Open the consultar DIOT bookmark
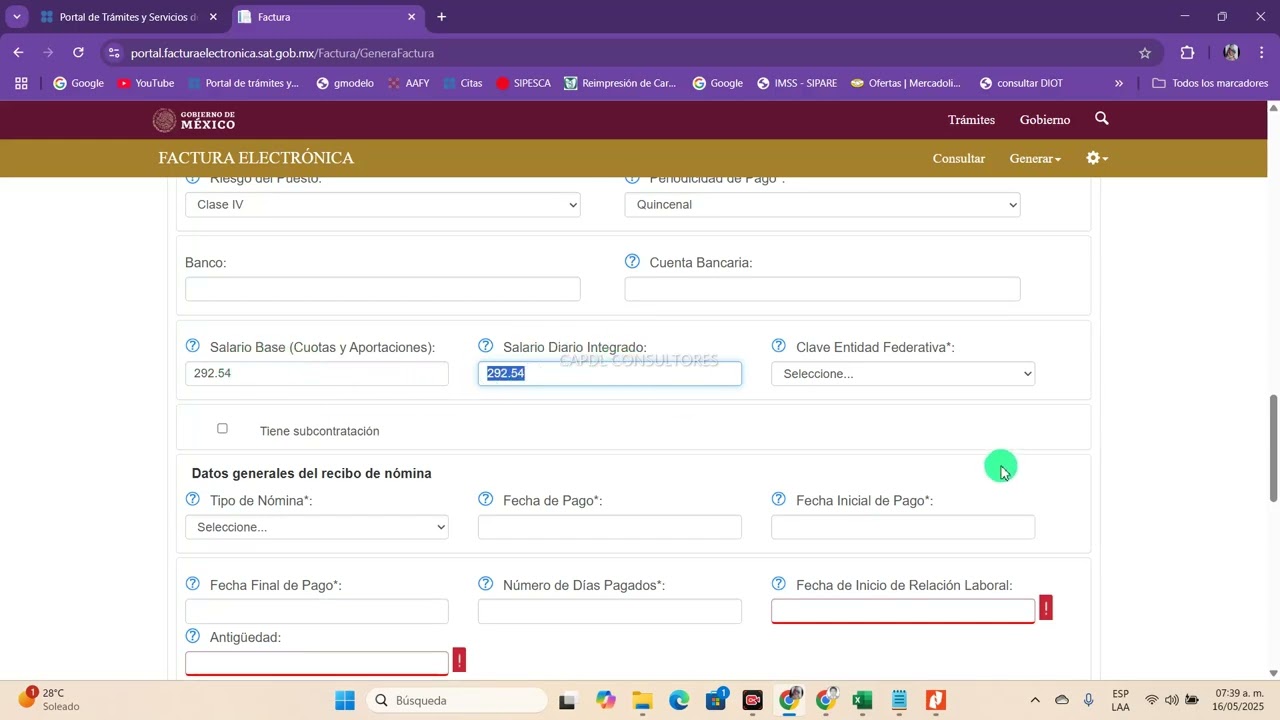The image size is (1280, 720). pos(1021,83)
